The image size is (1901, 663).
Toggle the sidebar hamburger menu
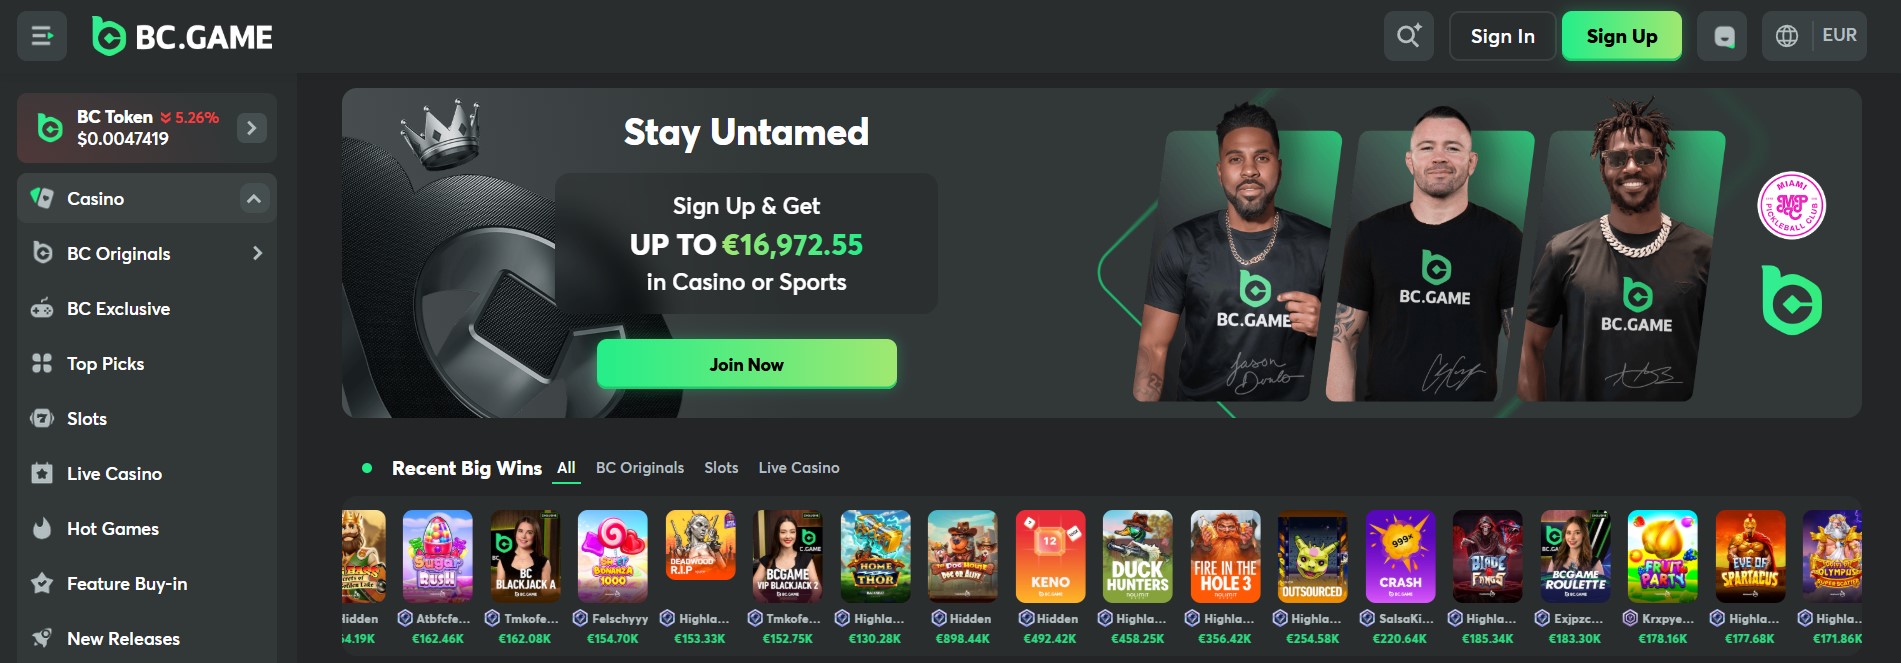42,36
